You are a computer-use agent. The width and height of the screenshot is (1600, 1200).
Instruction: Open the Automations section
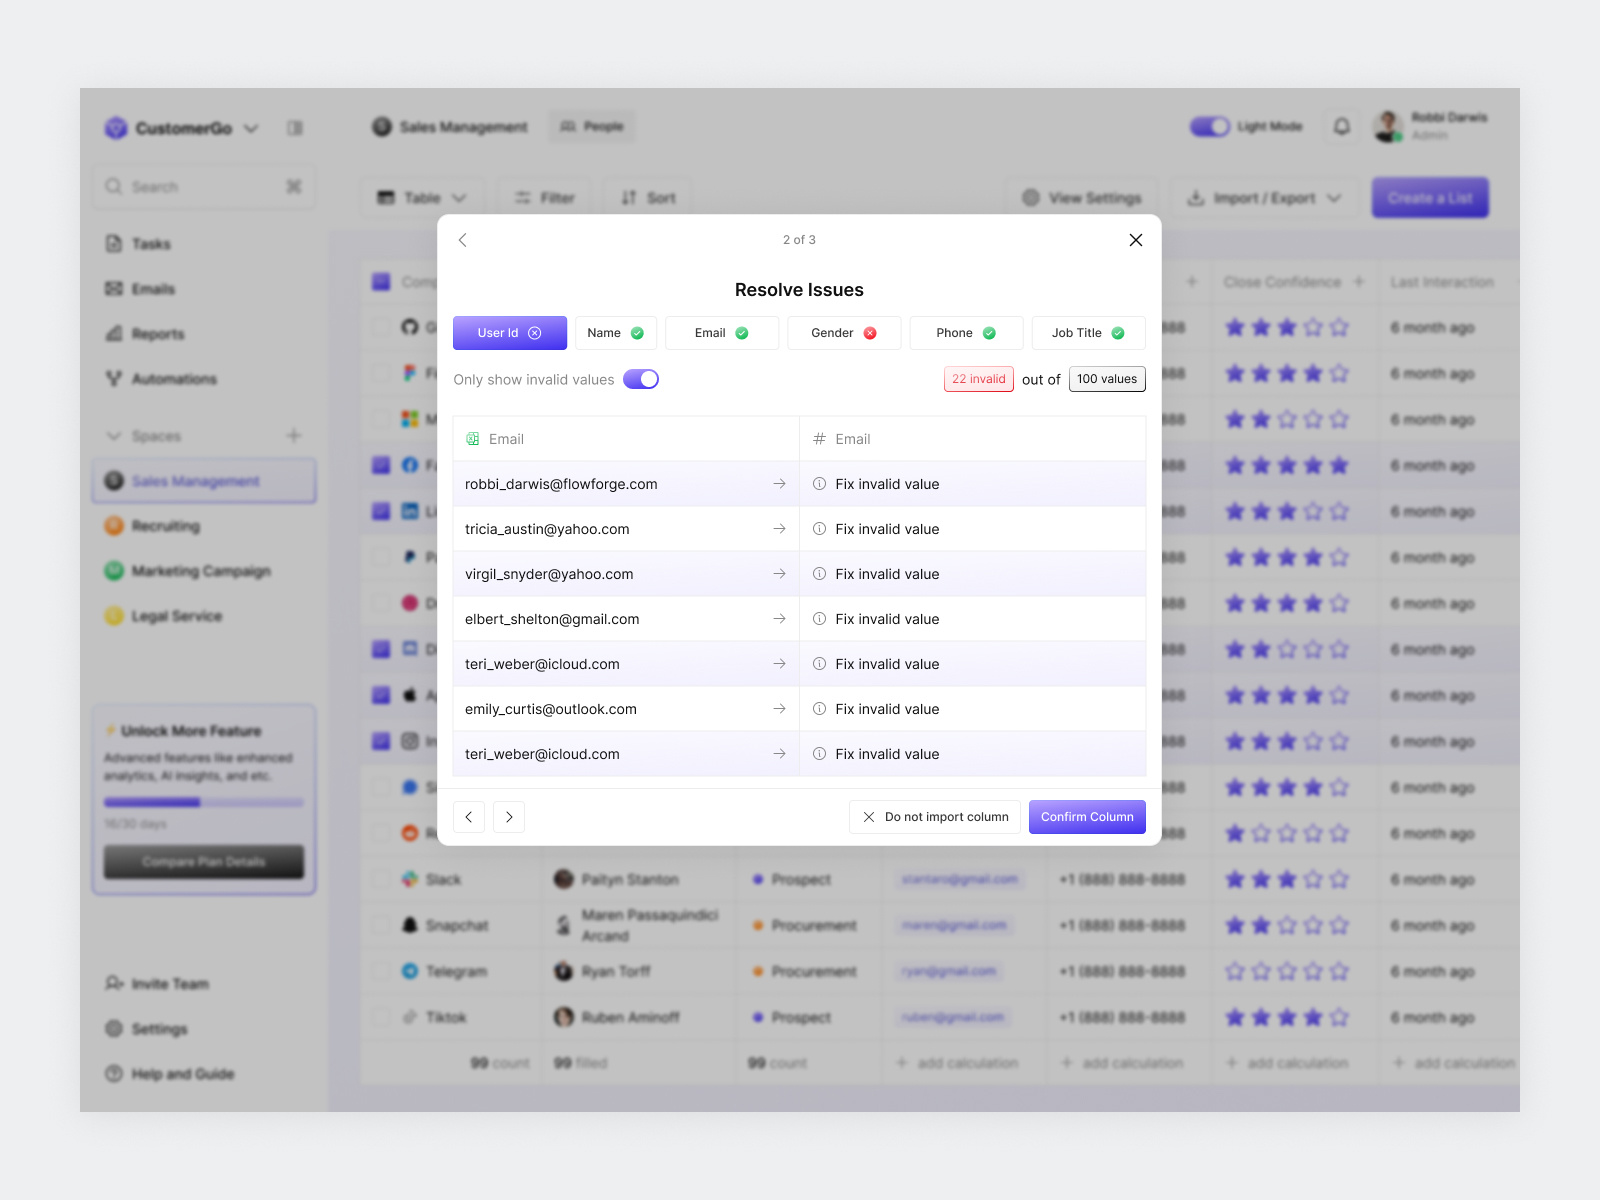[172, 378]
